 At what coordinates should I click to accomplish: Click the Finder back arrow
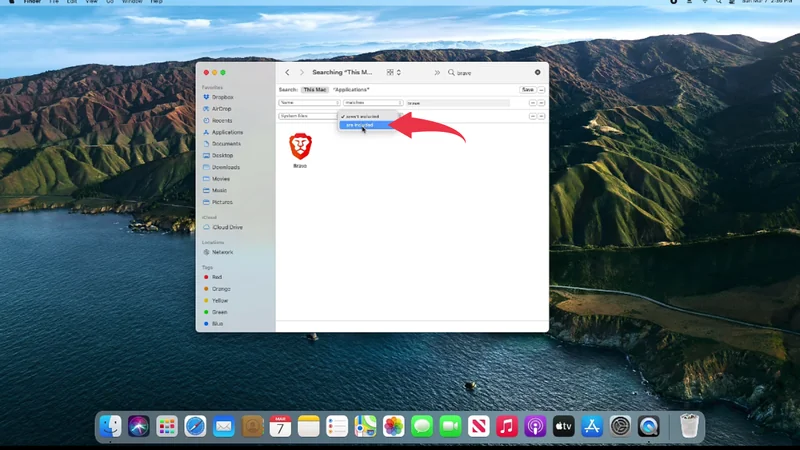pos(288,73)
